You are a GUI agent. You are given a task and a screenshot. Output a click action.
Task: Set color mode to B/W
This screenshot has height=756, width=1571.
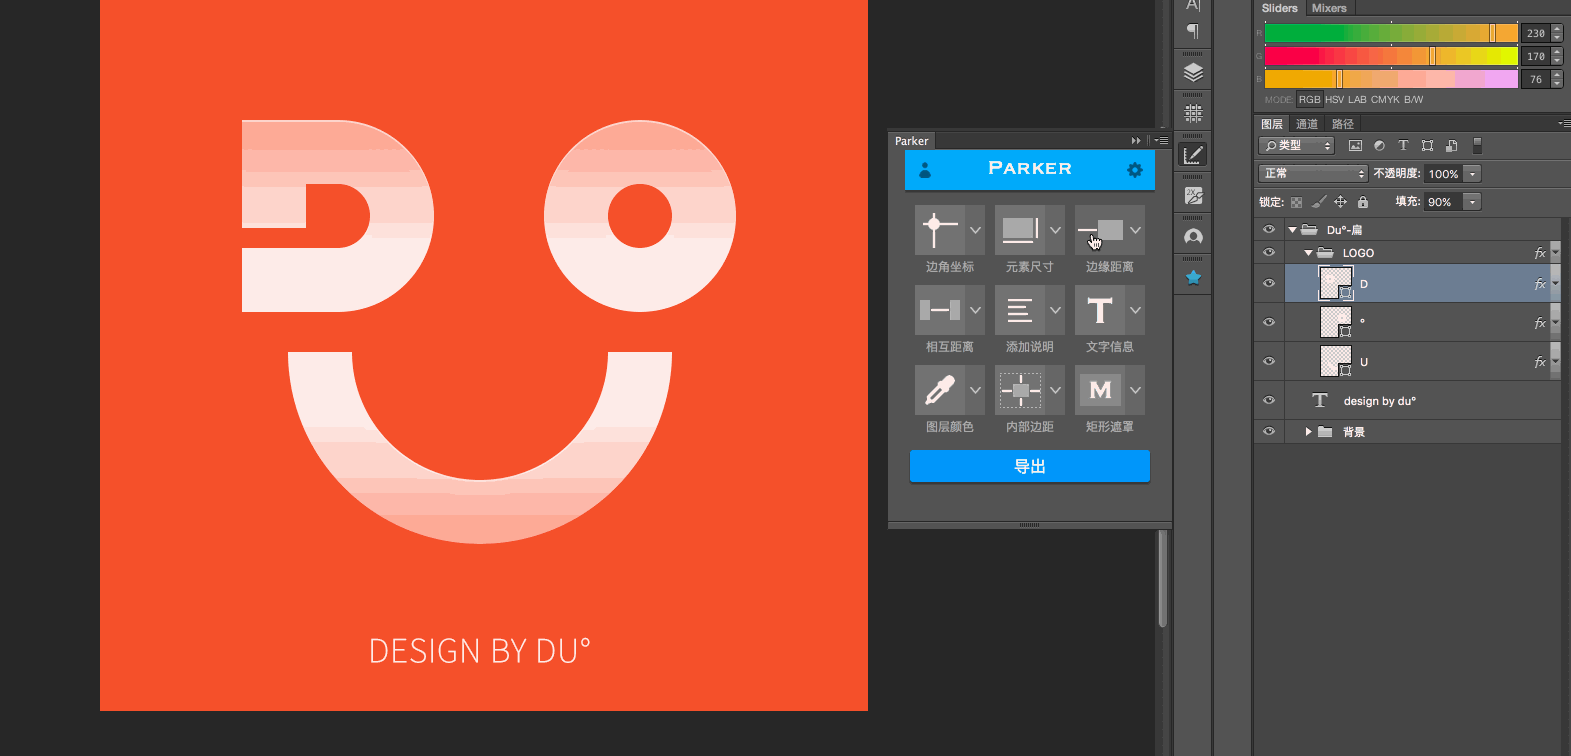click(1413, 100)
